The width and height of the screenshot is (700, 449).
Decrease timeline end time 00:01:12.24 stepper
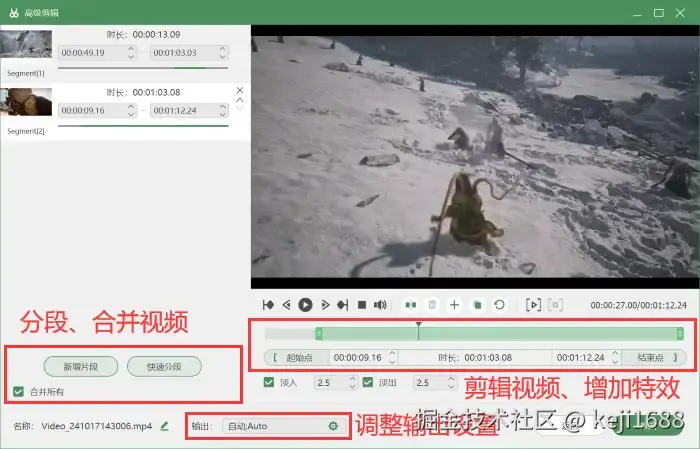click(615, 362)
